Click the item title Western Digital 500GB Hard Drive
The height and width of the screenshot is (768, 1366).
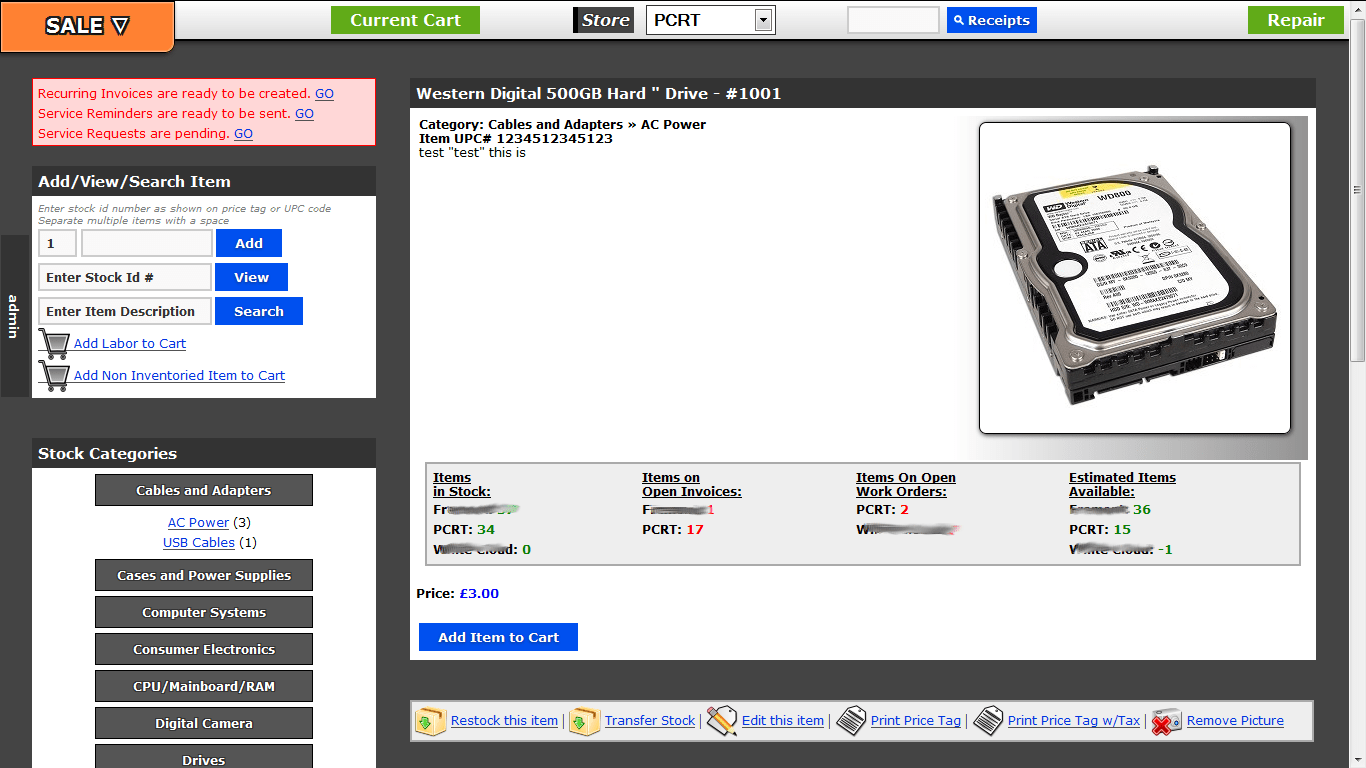(x=599, y=94)
